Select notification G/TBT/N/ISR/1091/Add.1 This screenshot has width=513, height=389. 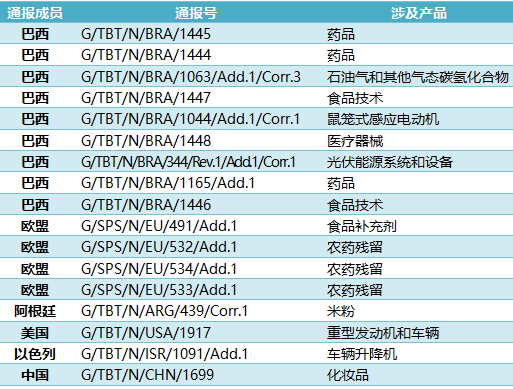click(x=164, y=354)
